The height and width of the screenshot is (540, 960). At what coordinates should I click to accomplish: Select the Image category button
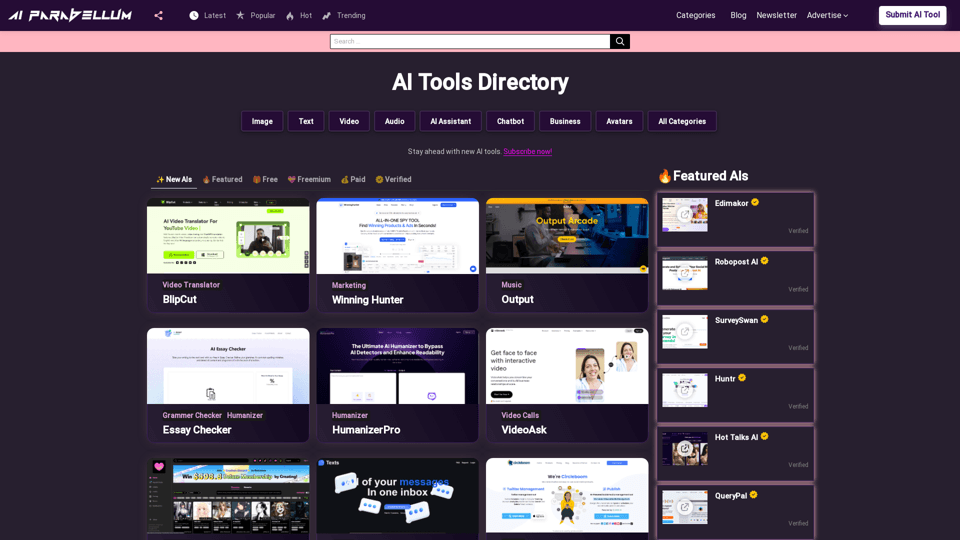tap(262, 121)
